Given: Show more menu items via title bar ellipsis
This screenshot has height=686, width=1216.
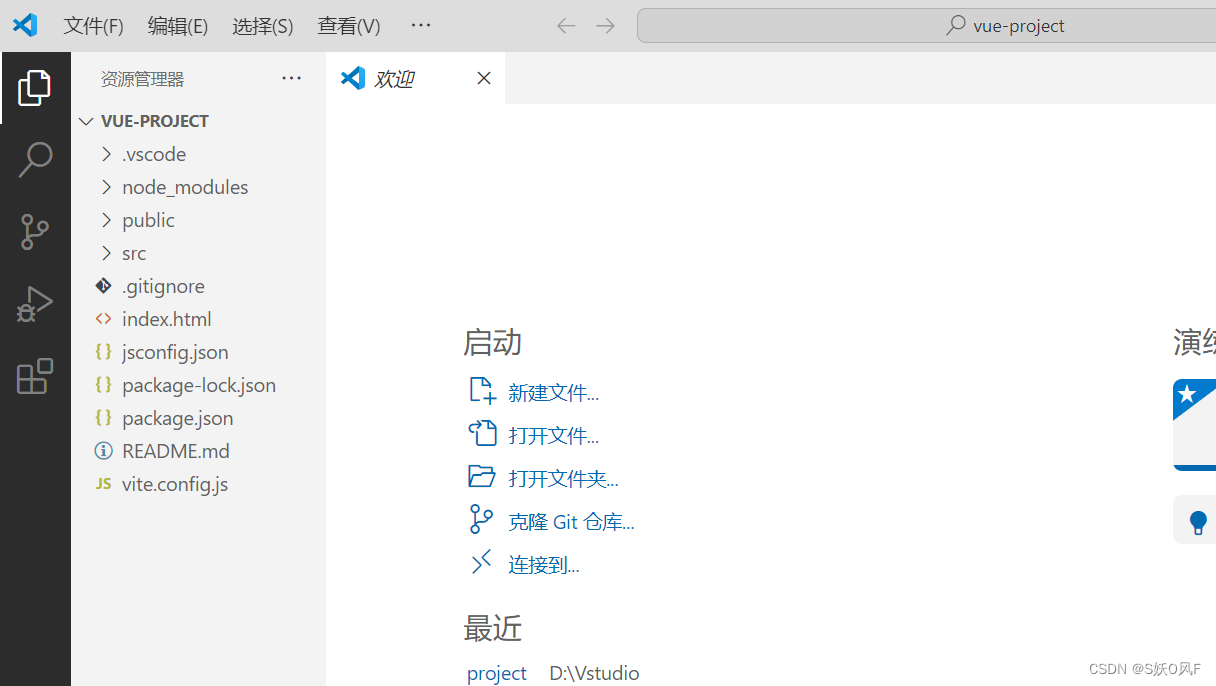Looking at the screenshot, I should 421,25.
